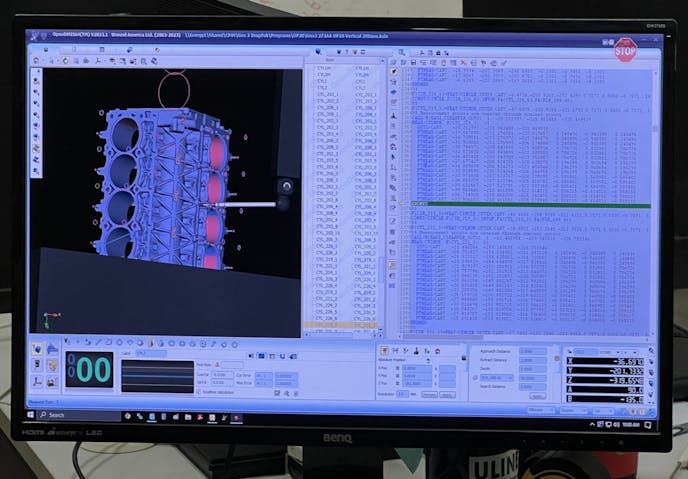Viewport: 688px width, 479px height.
Task: Click the button under Search Distance field
Action: (537, 395)
